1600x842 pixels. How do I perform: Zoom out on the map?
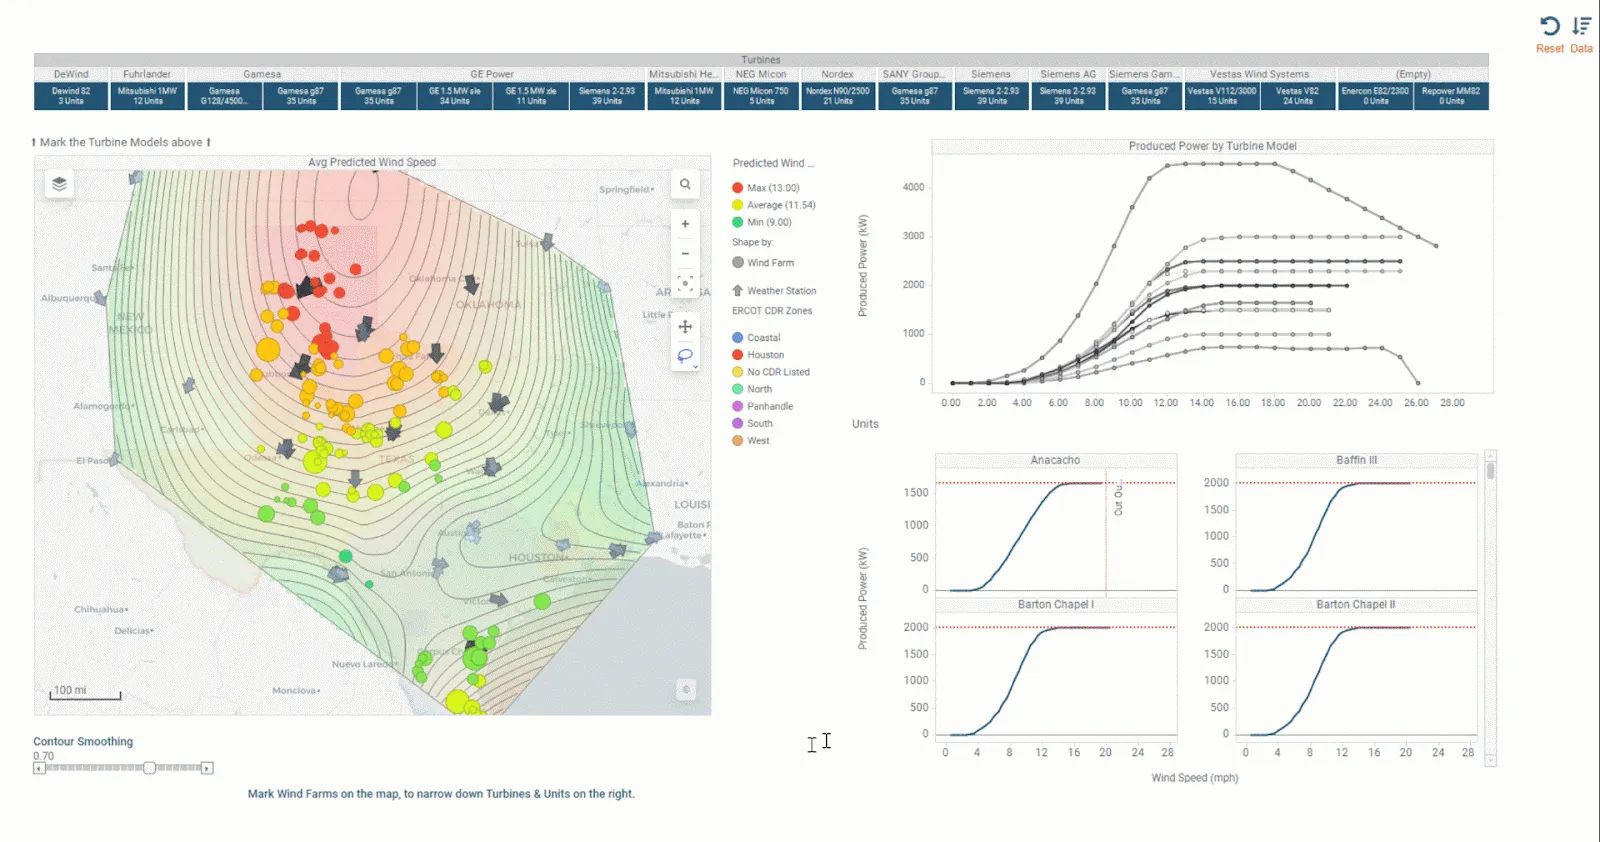685,253
